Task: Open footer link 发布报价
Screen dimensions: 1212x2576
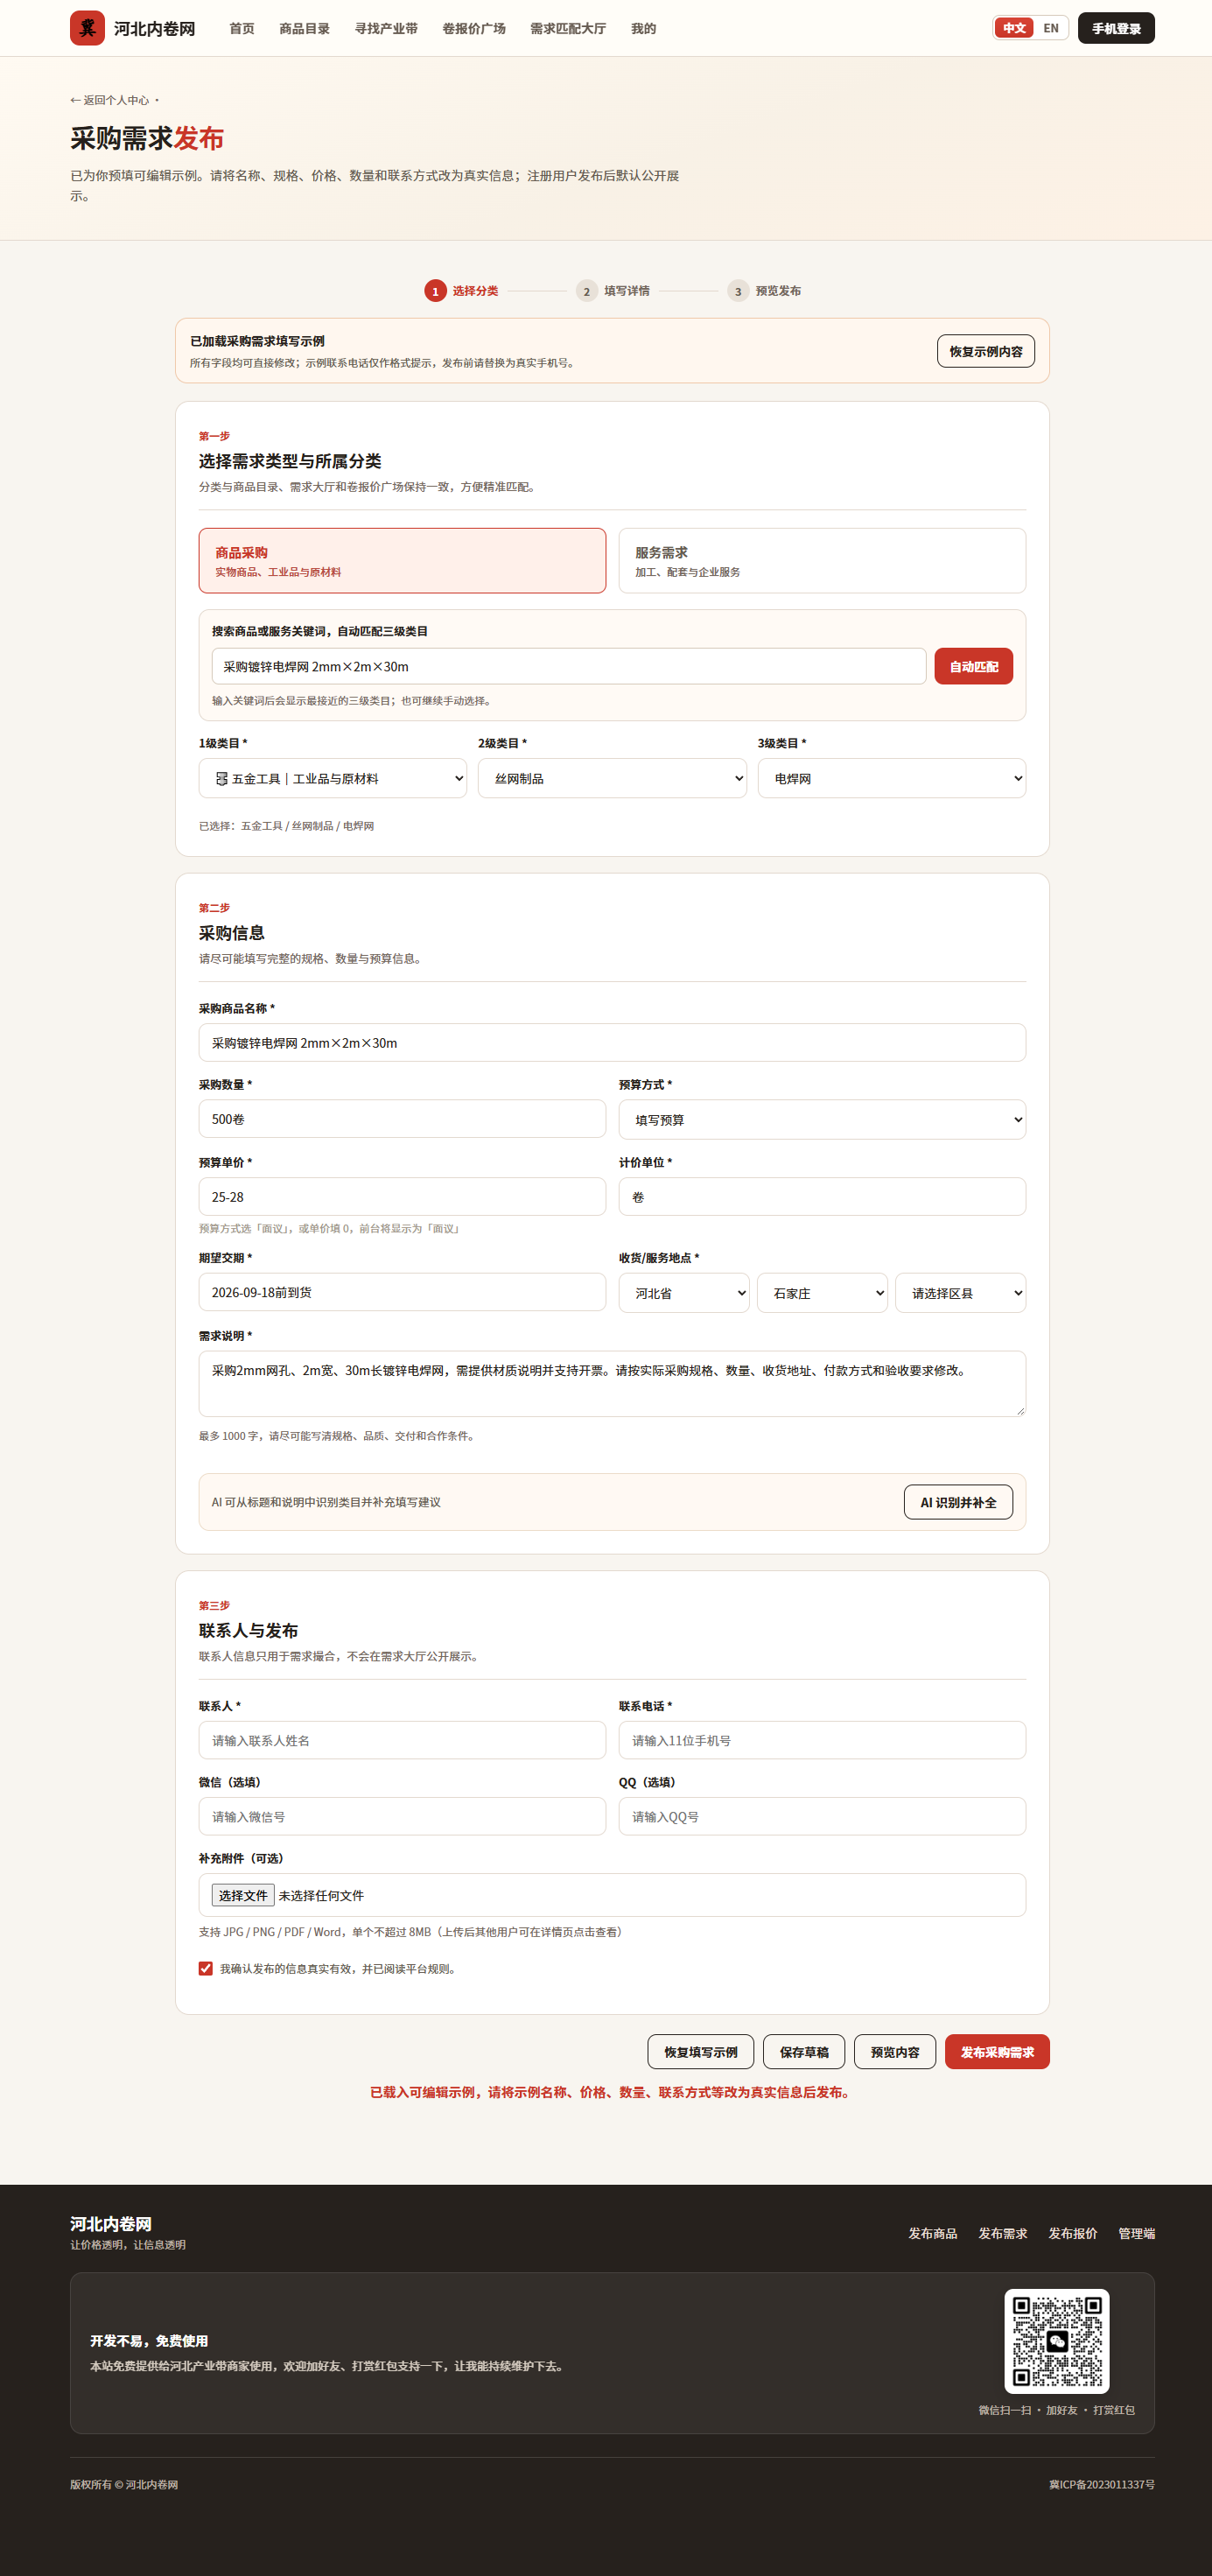Action: pos(1072,2233)
